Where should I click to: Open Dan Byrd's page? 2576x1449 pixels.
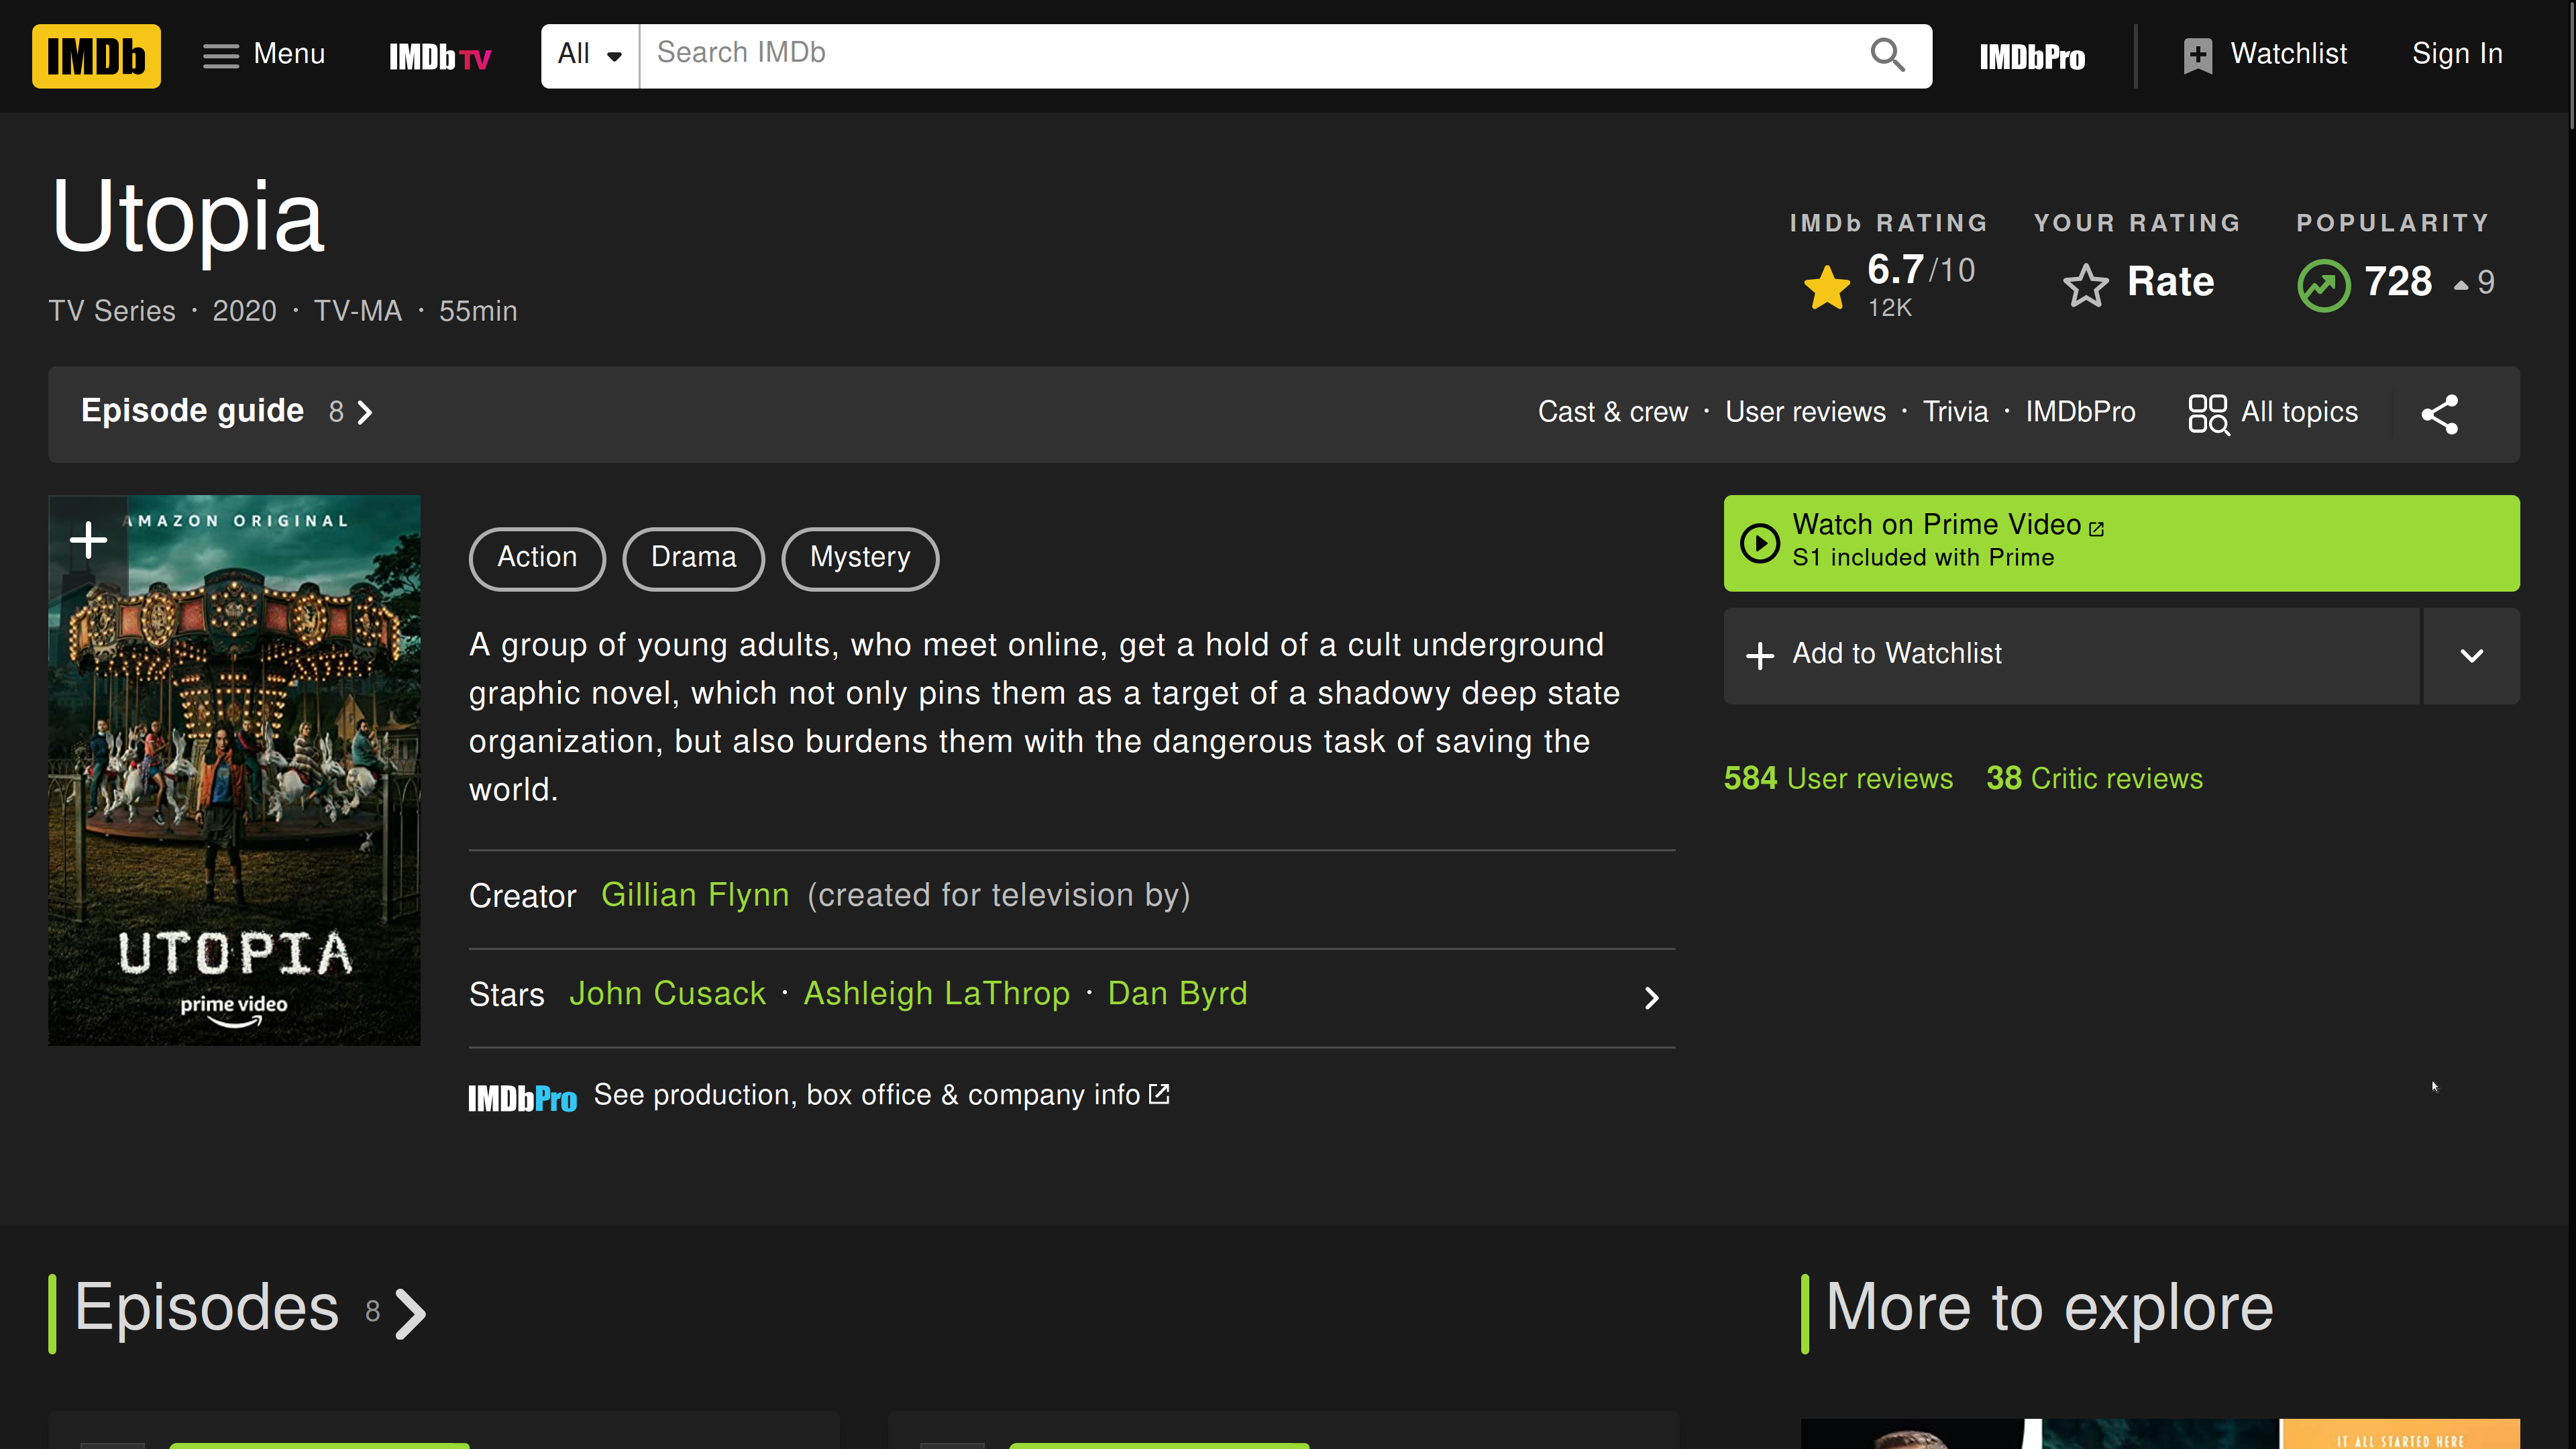(1177, 994)
